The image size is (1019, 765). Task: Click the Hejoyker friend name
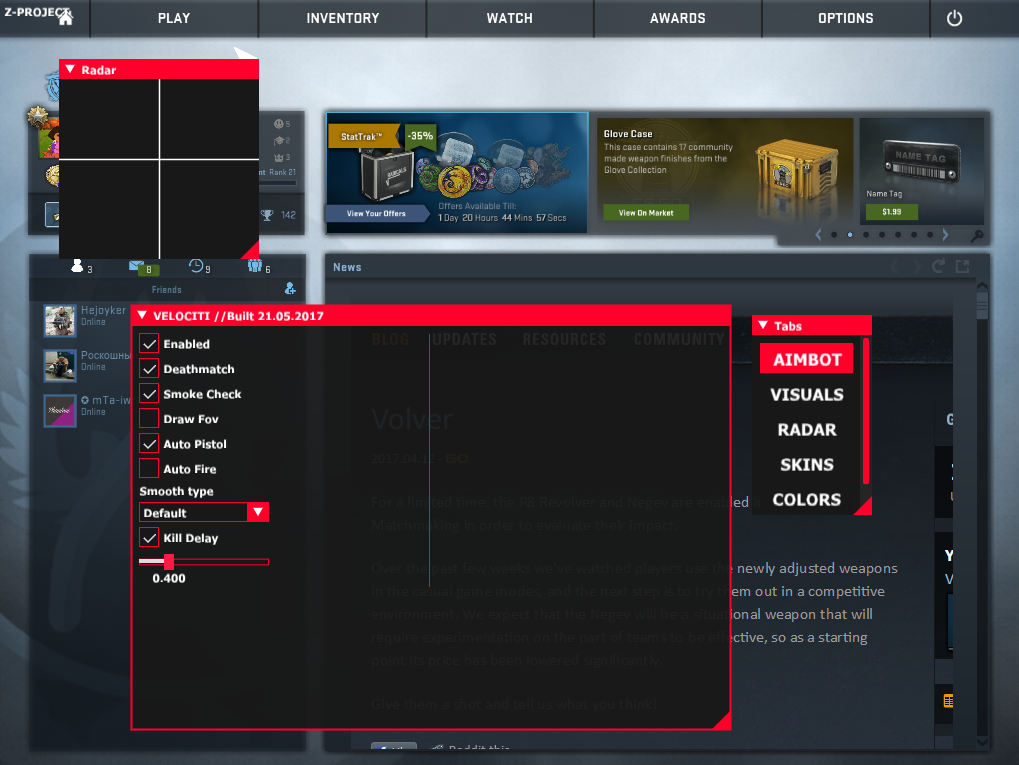point(103,310)
